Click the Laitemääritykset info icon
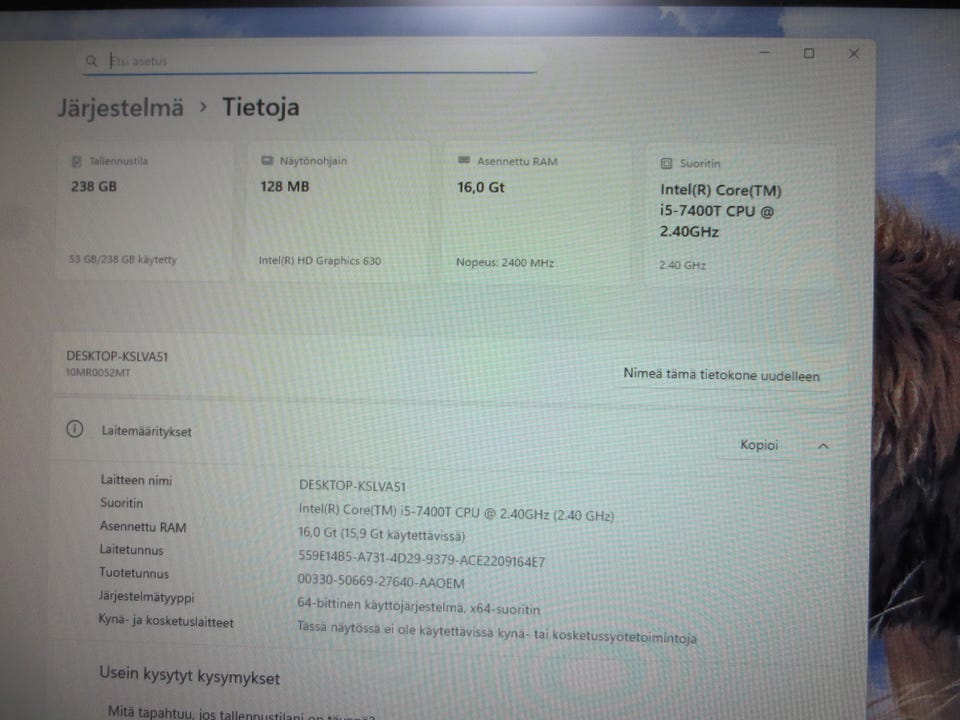The height and width of the screenshot is (720, 960). [75, 429]
